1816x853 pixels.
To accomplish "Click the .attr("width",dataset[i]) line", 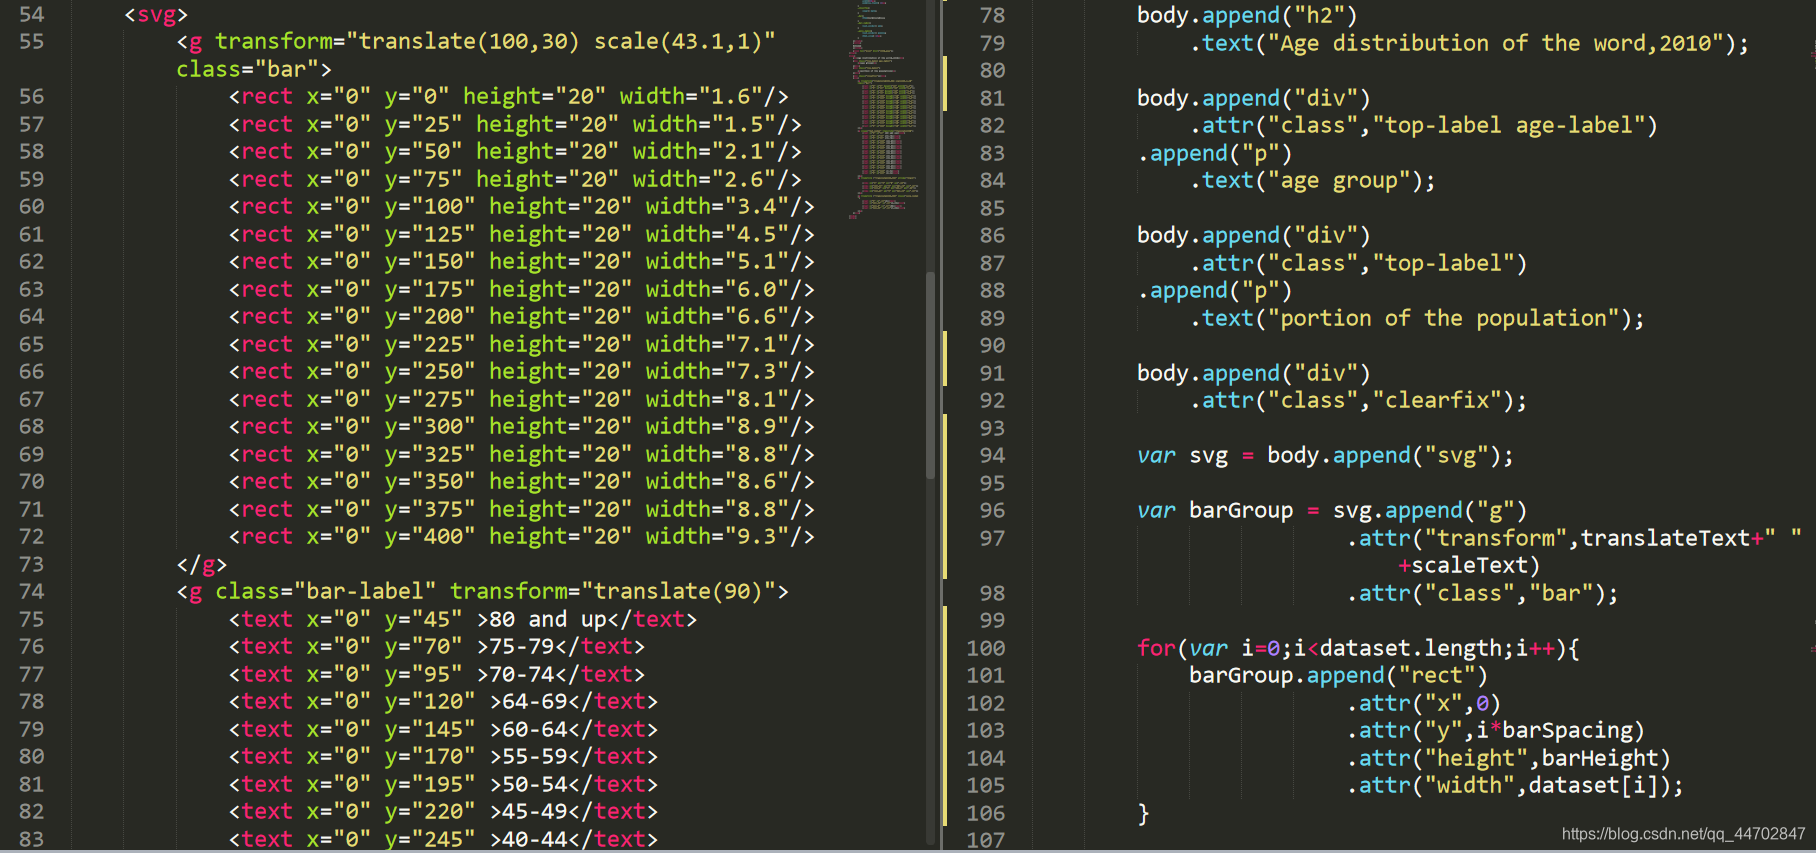I will [x=1515, y=785].
